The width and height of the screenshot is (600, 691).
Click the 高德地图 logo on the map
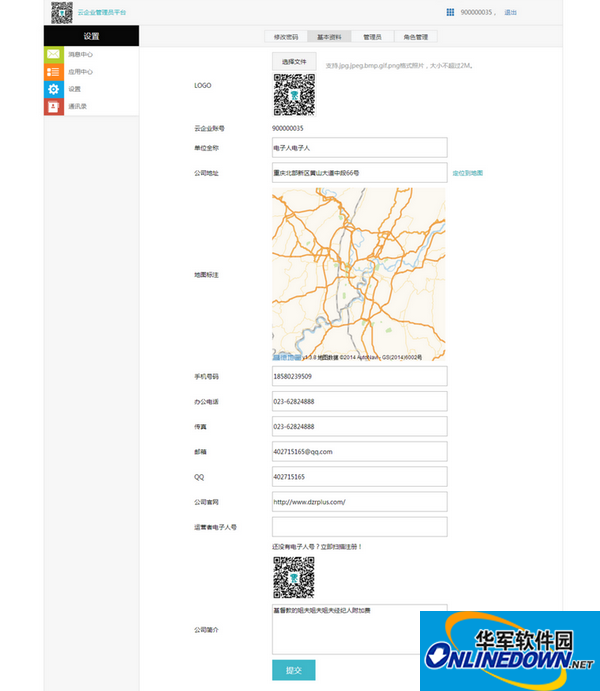point(287,357)
